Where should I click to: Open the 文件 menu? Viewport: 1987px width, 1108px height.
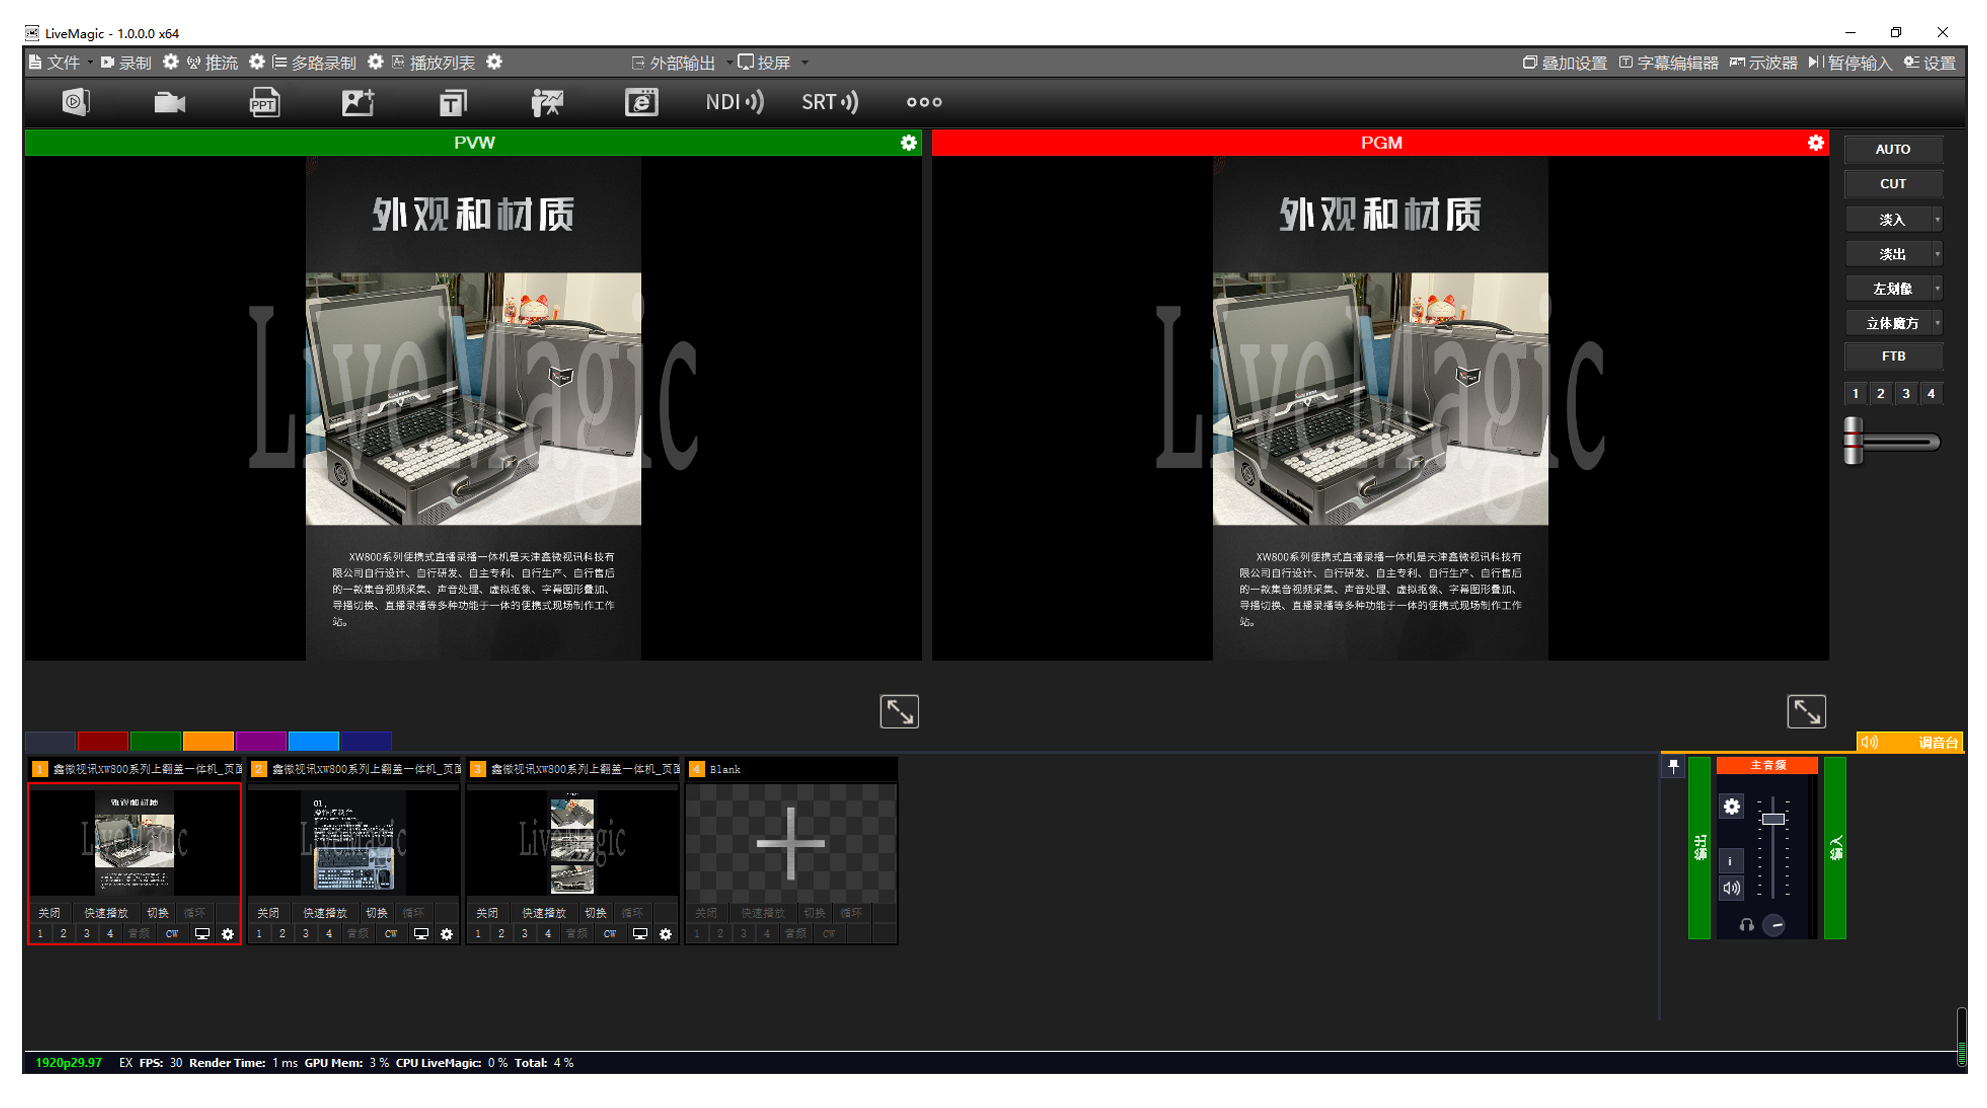(56, 63)
